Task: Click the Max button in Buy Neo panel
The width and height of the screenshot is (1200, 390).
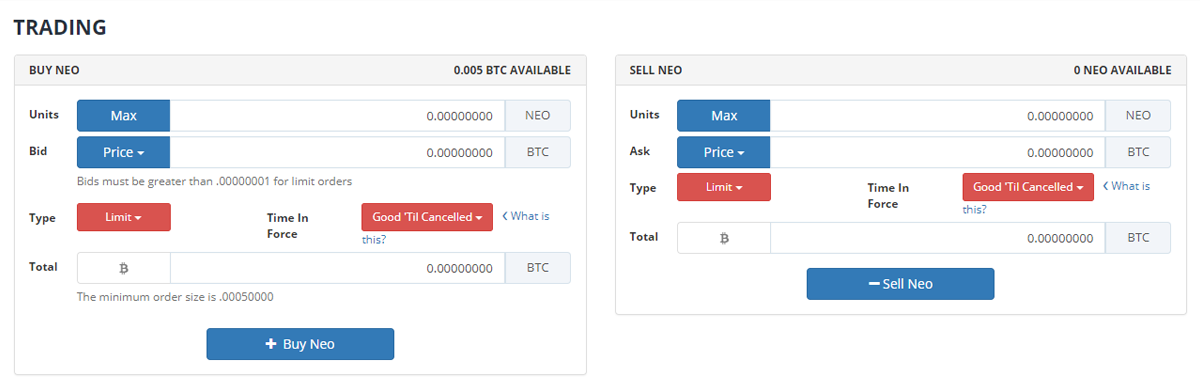Action: pos(124,116)
